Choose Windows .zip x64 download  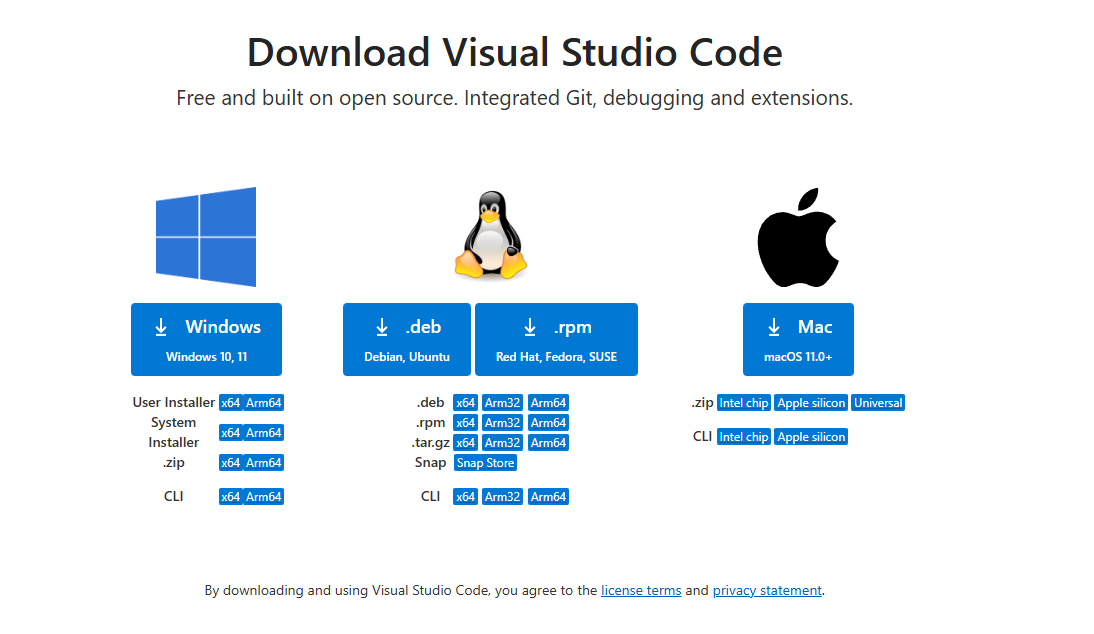pyautogui.click(x=230, y=463)
